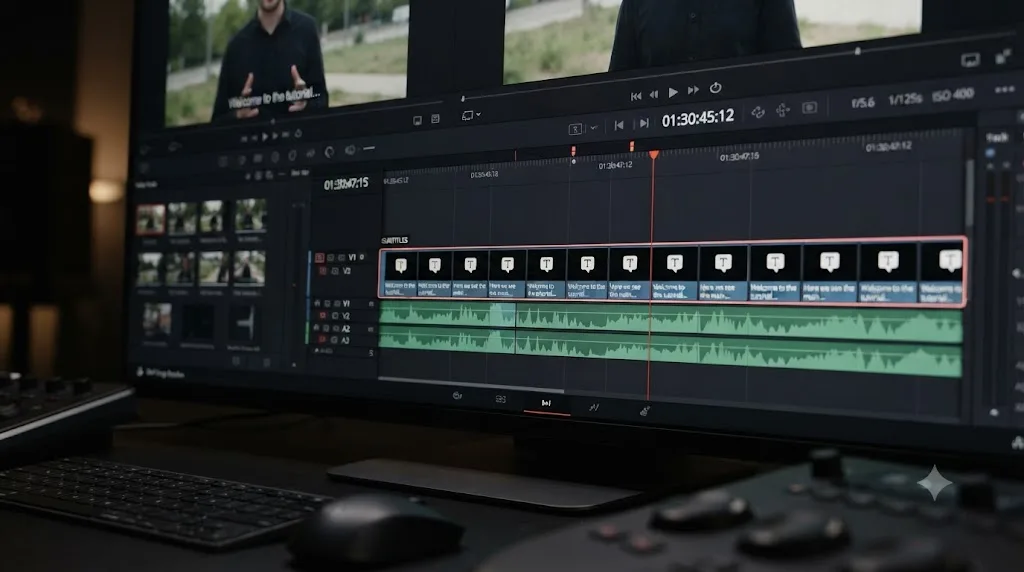Go to previous edit point beside the timecode
Screen dimensions: 1024x572
tap(618, 125)
